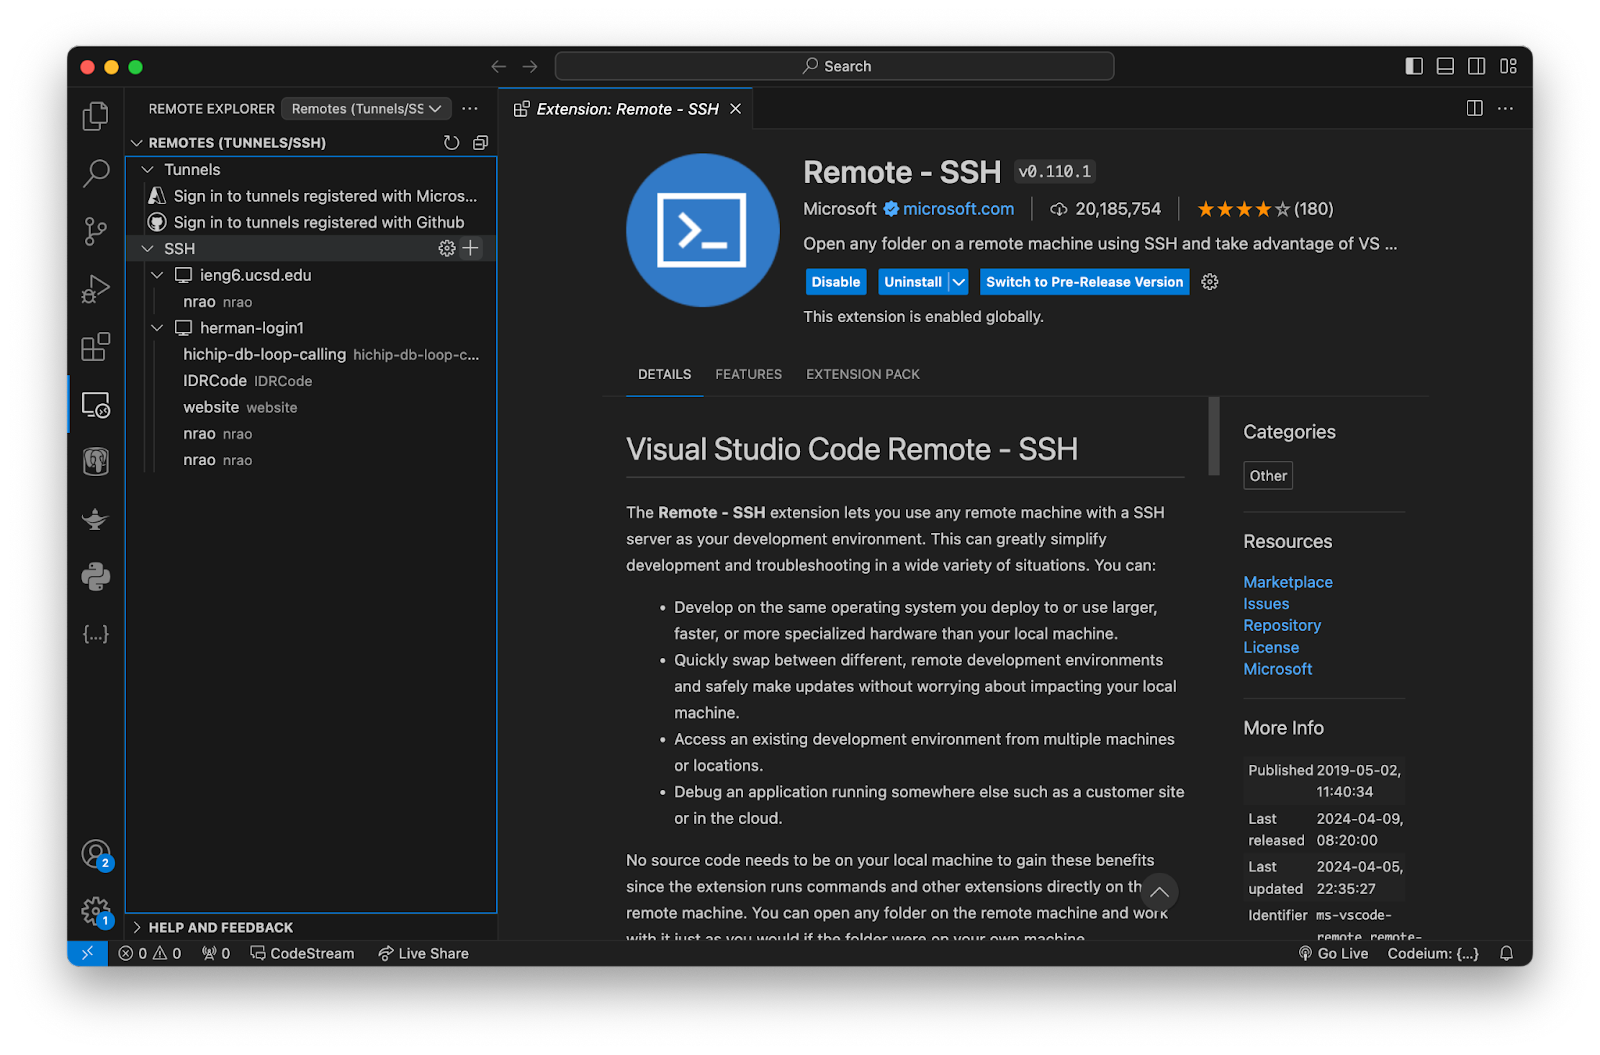
Task: Open the extension settings gear next to Pre-Release button
Action: point(1210,282)
